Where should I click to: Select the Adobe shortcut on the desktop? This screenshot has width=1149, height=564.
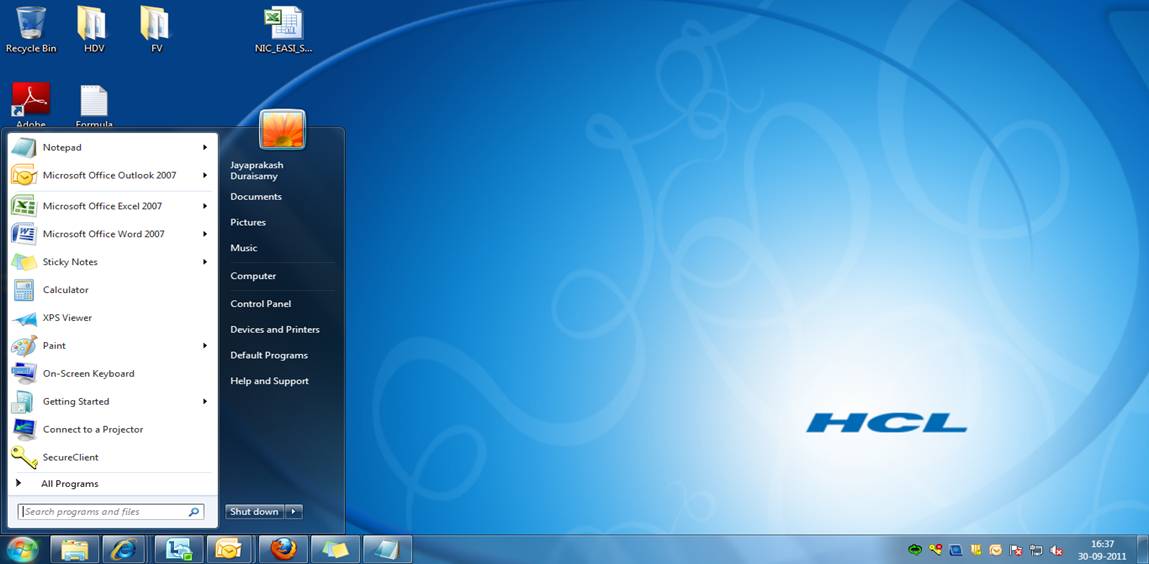31,105
